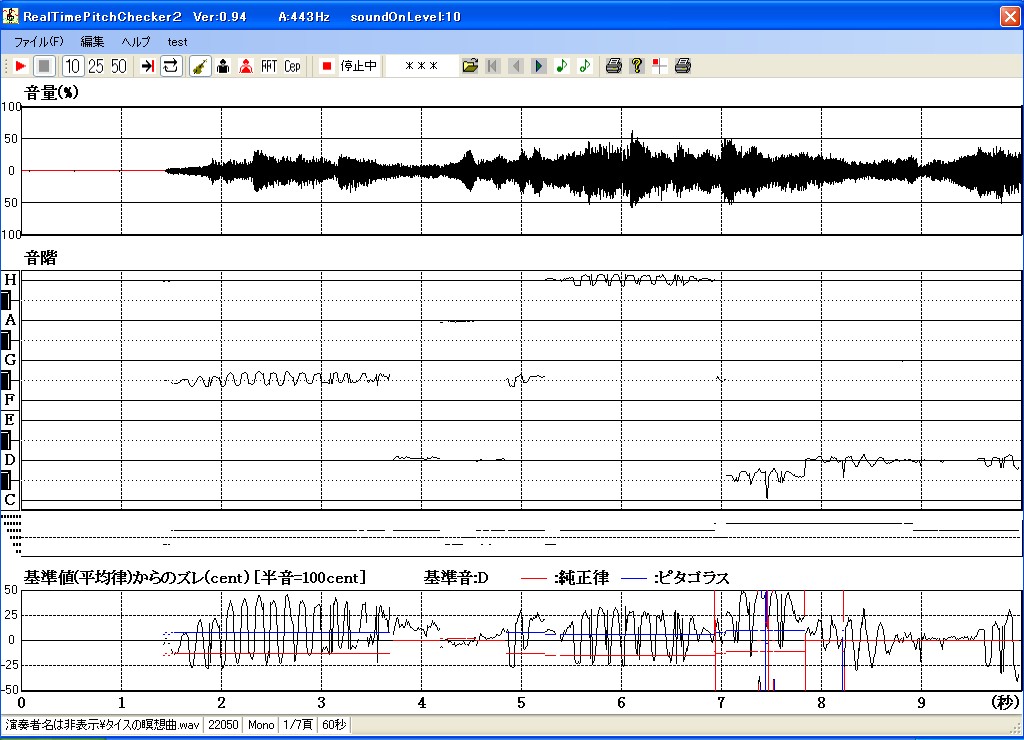1024x740 pixels.
Task: Switch to FFT analysis mode
Action: (x=269, y=66)
